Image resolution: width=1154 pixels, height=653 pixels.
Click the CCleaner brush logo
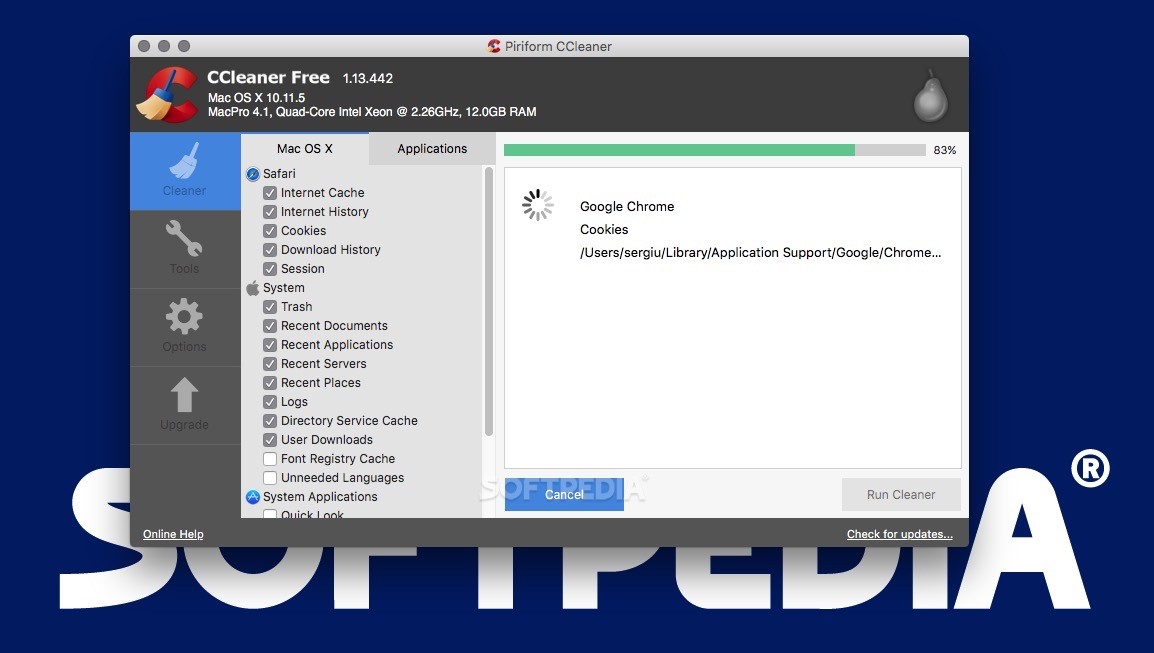[x=167, y=92]
